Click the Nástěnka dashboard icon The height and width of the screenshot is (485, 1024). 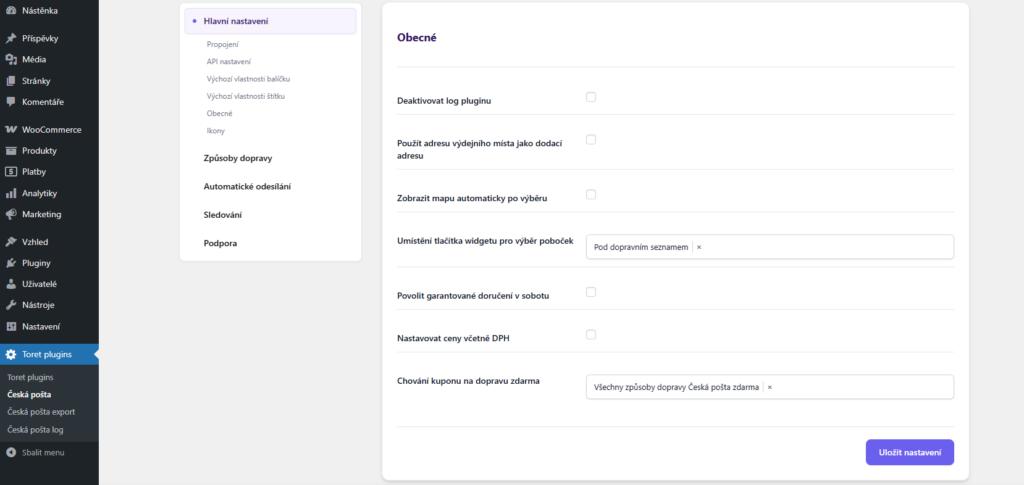[x=10, y=10]
